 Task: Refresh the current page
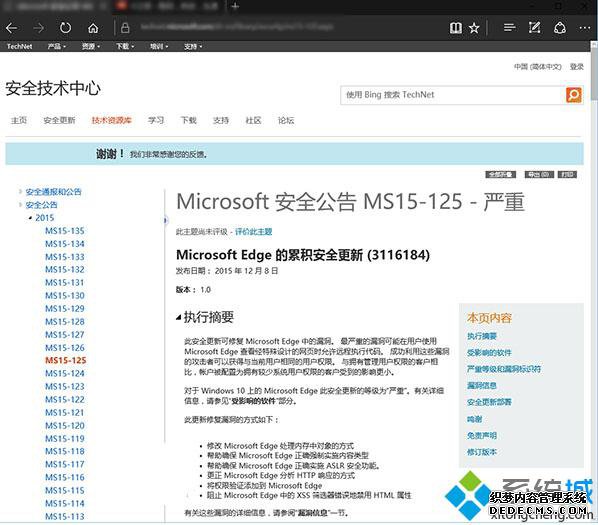[65, 28]
